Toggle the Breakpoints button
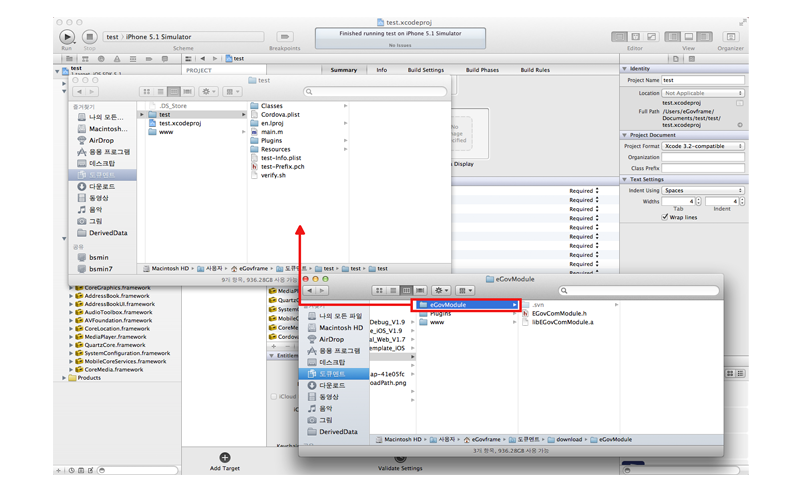The height and width of the screenshot is (500, 800). click(284, 37)
